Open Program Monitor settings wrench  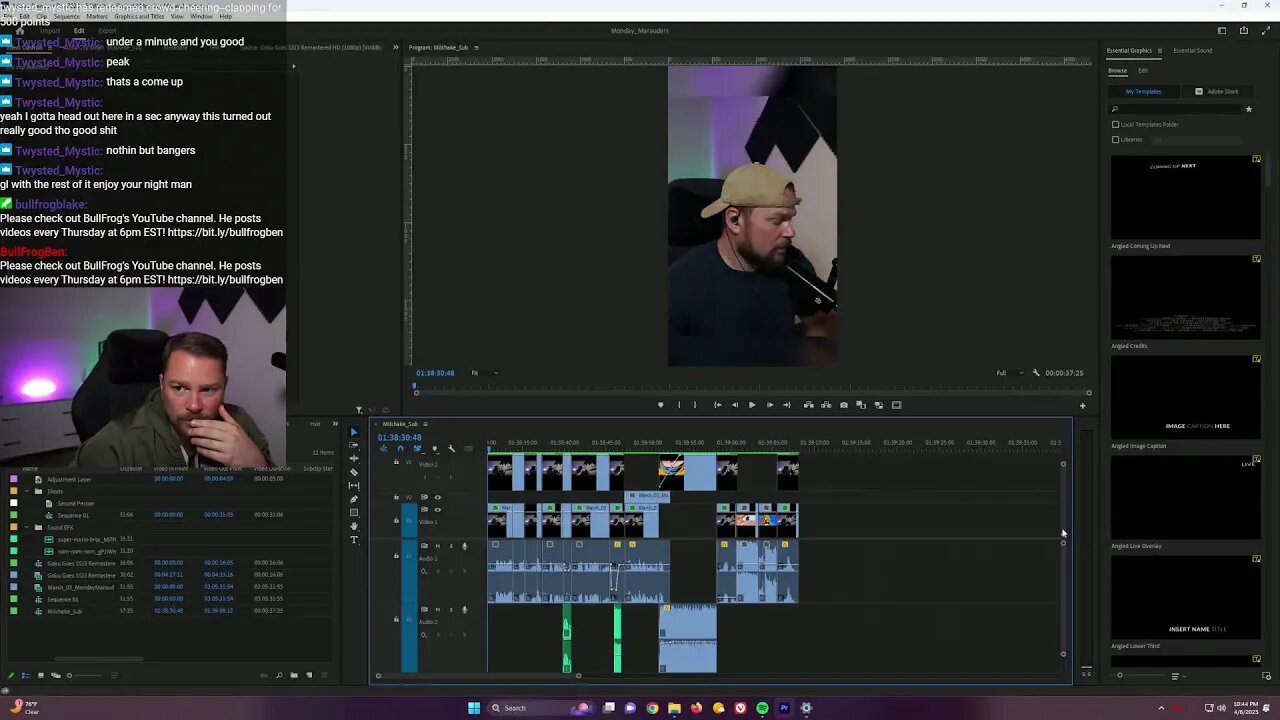[1036, 373]
